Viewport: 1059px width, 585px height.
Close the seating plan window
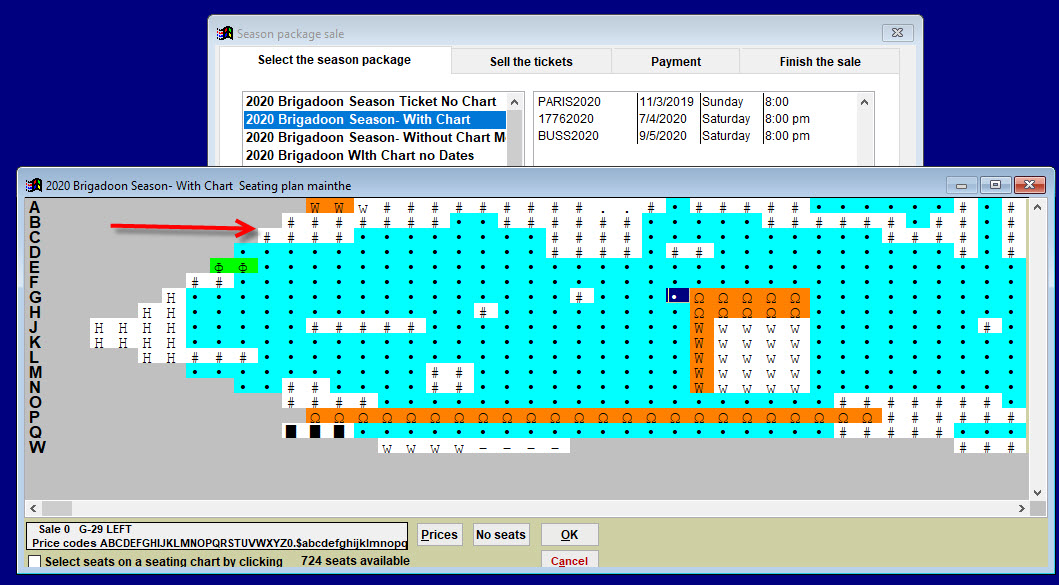[x=1029, y=184]
